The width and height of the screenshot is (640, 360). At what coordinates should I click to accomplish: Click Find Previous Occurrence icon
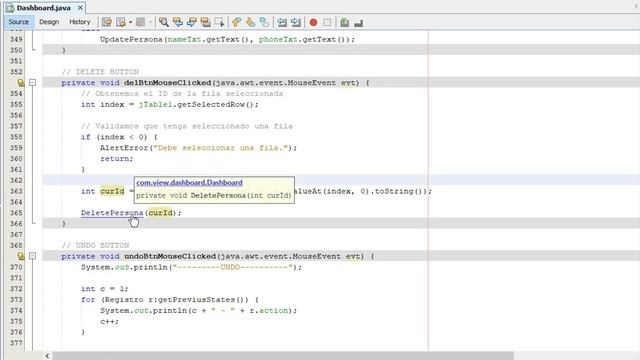tap(178, 22)
